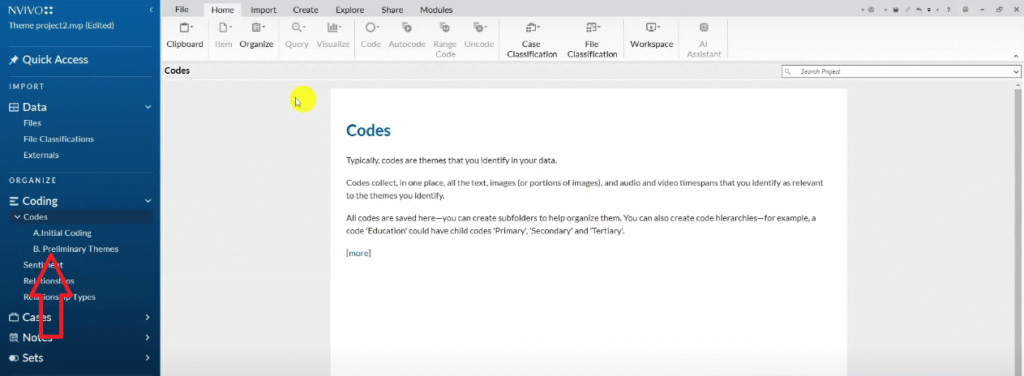The width and height of the screenshot is (1024, 376).
Task: Click the magnifier in Search Project box
Action: (788, 71)
